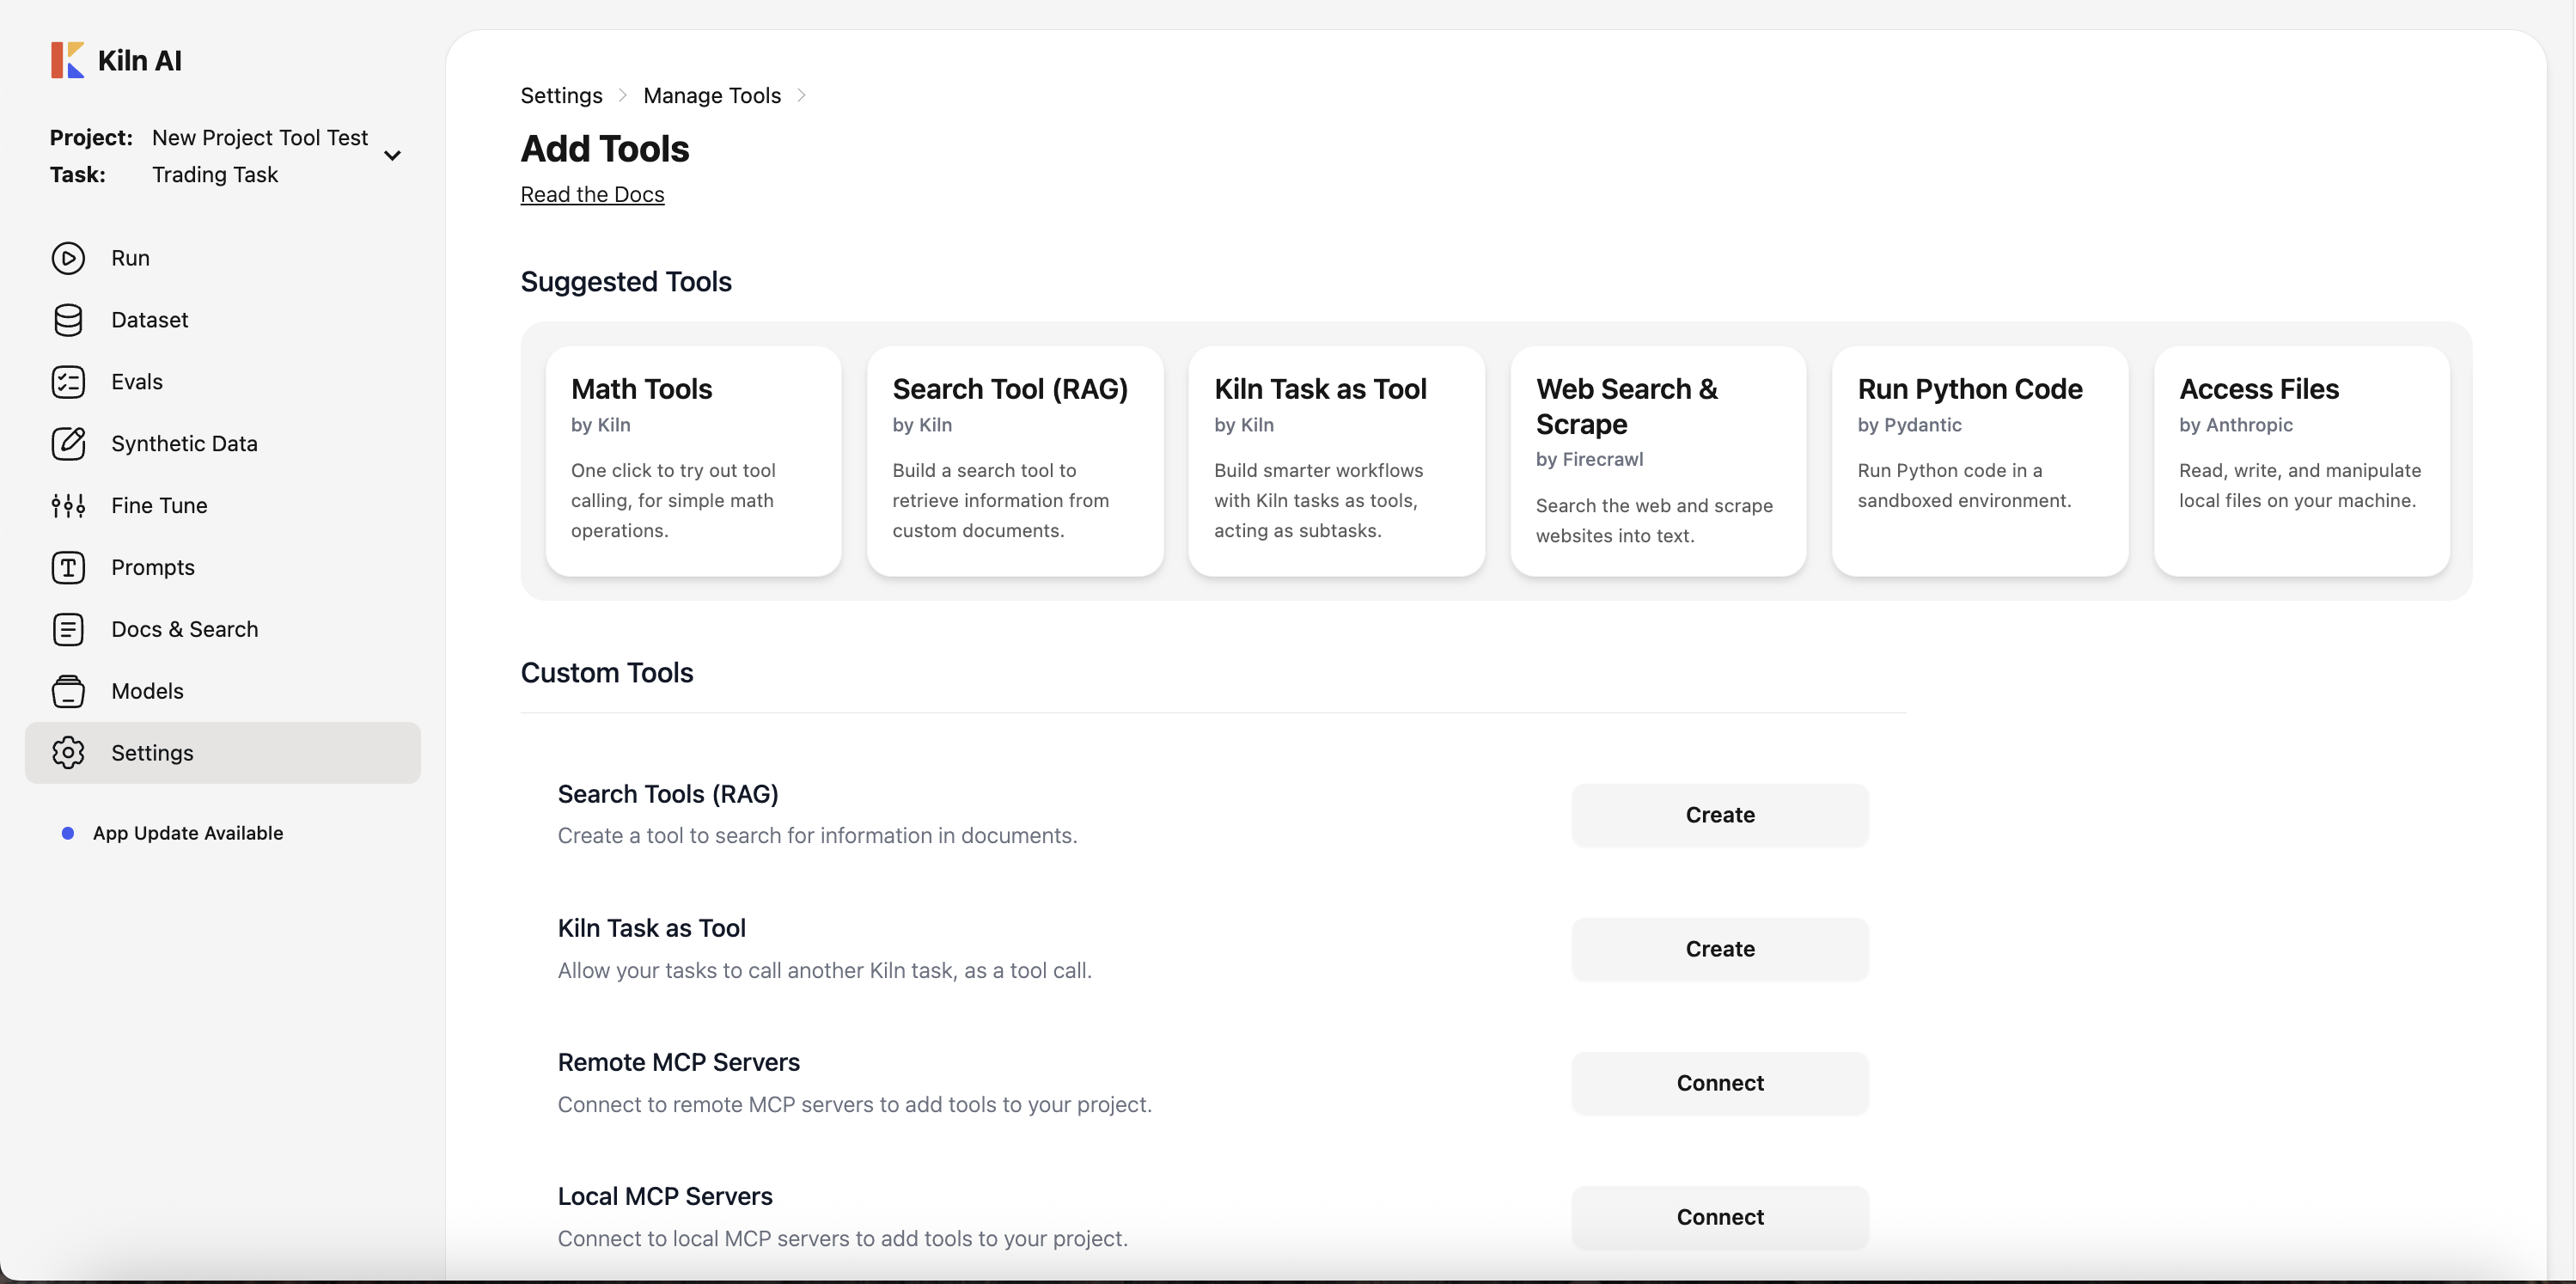This screenshot has width=2576, height=1284.
Task: Click the 'Add Tools' page heading
Action: coord(605,148)
